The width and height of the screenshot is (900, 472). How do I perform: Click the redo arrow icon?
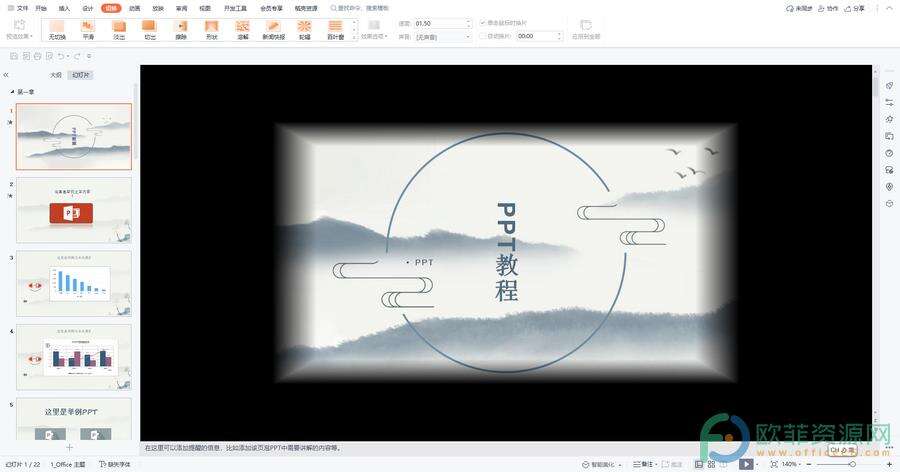point(77,56)
